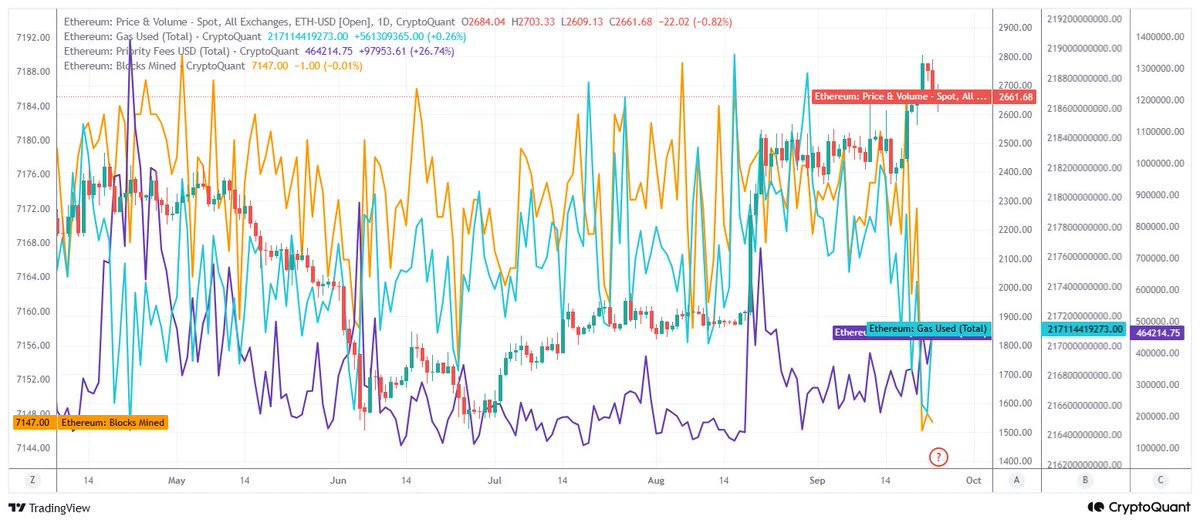Toggle the Z scale button on left axis

[x=33, y=480]
